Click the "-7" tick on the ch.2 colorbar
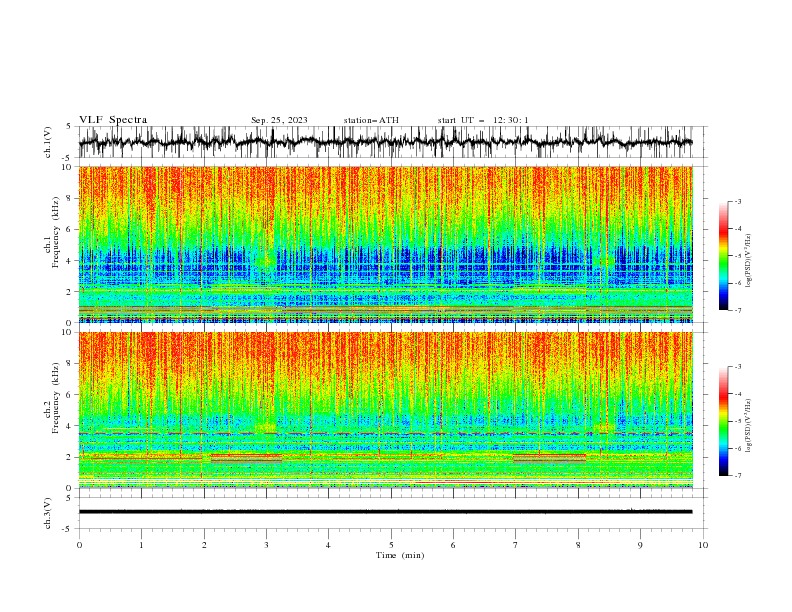Screen dimensions: 792x612 tap(738, 476)
